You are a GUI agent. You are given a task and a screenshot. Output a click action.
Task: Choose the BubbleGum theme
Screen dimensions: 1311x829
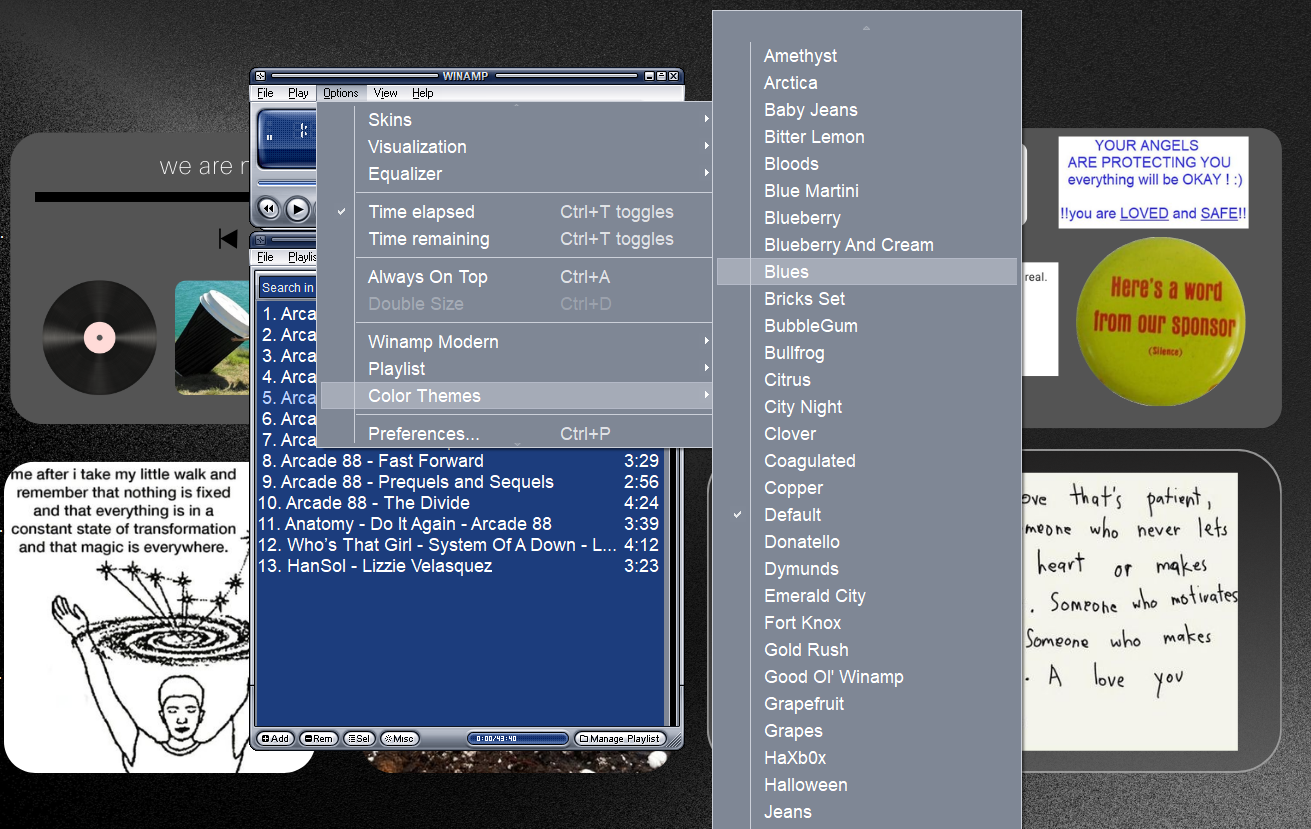point(867,326)
